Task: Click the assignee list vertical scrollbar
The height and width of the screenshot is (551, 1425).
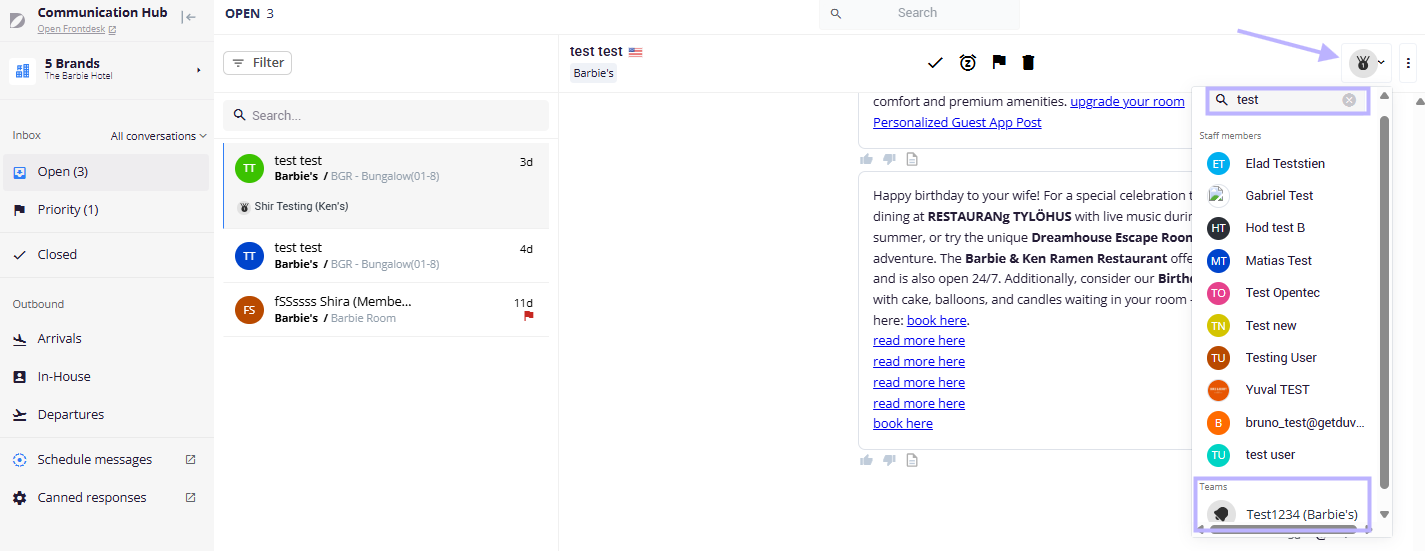Action: pos(1385,302)
